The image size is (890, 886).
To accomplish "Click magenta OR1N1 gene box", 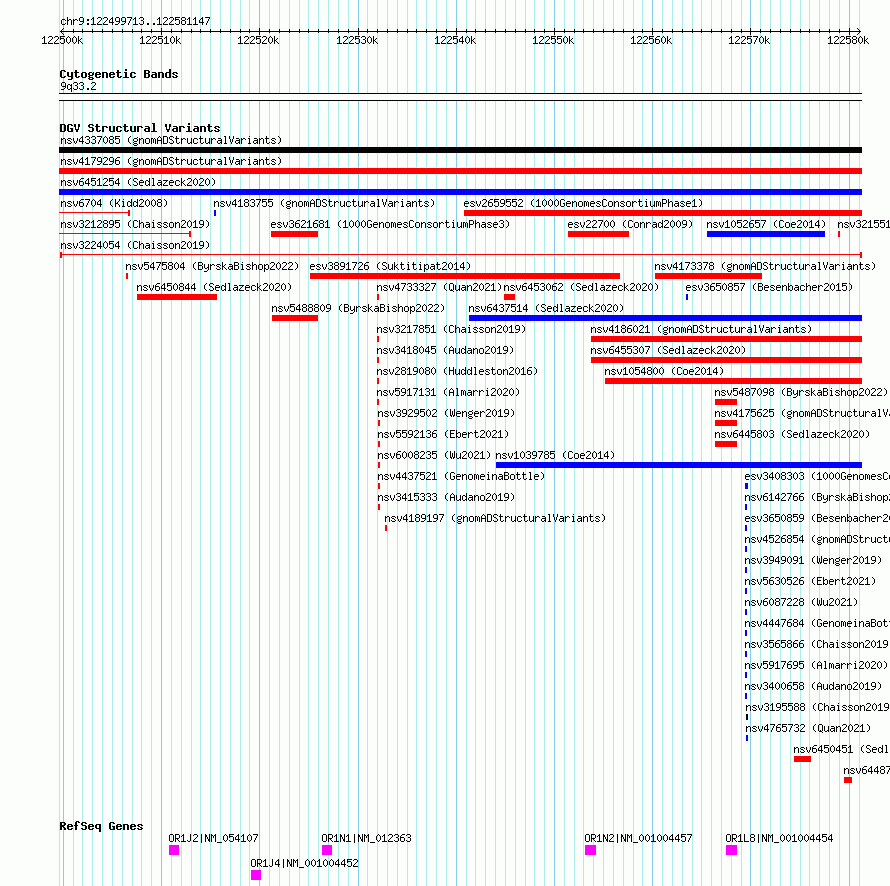I will click(x=327, y=850).
